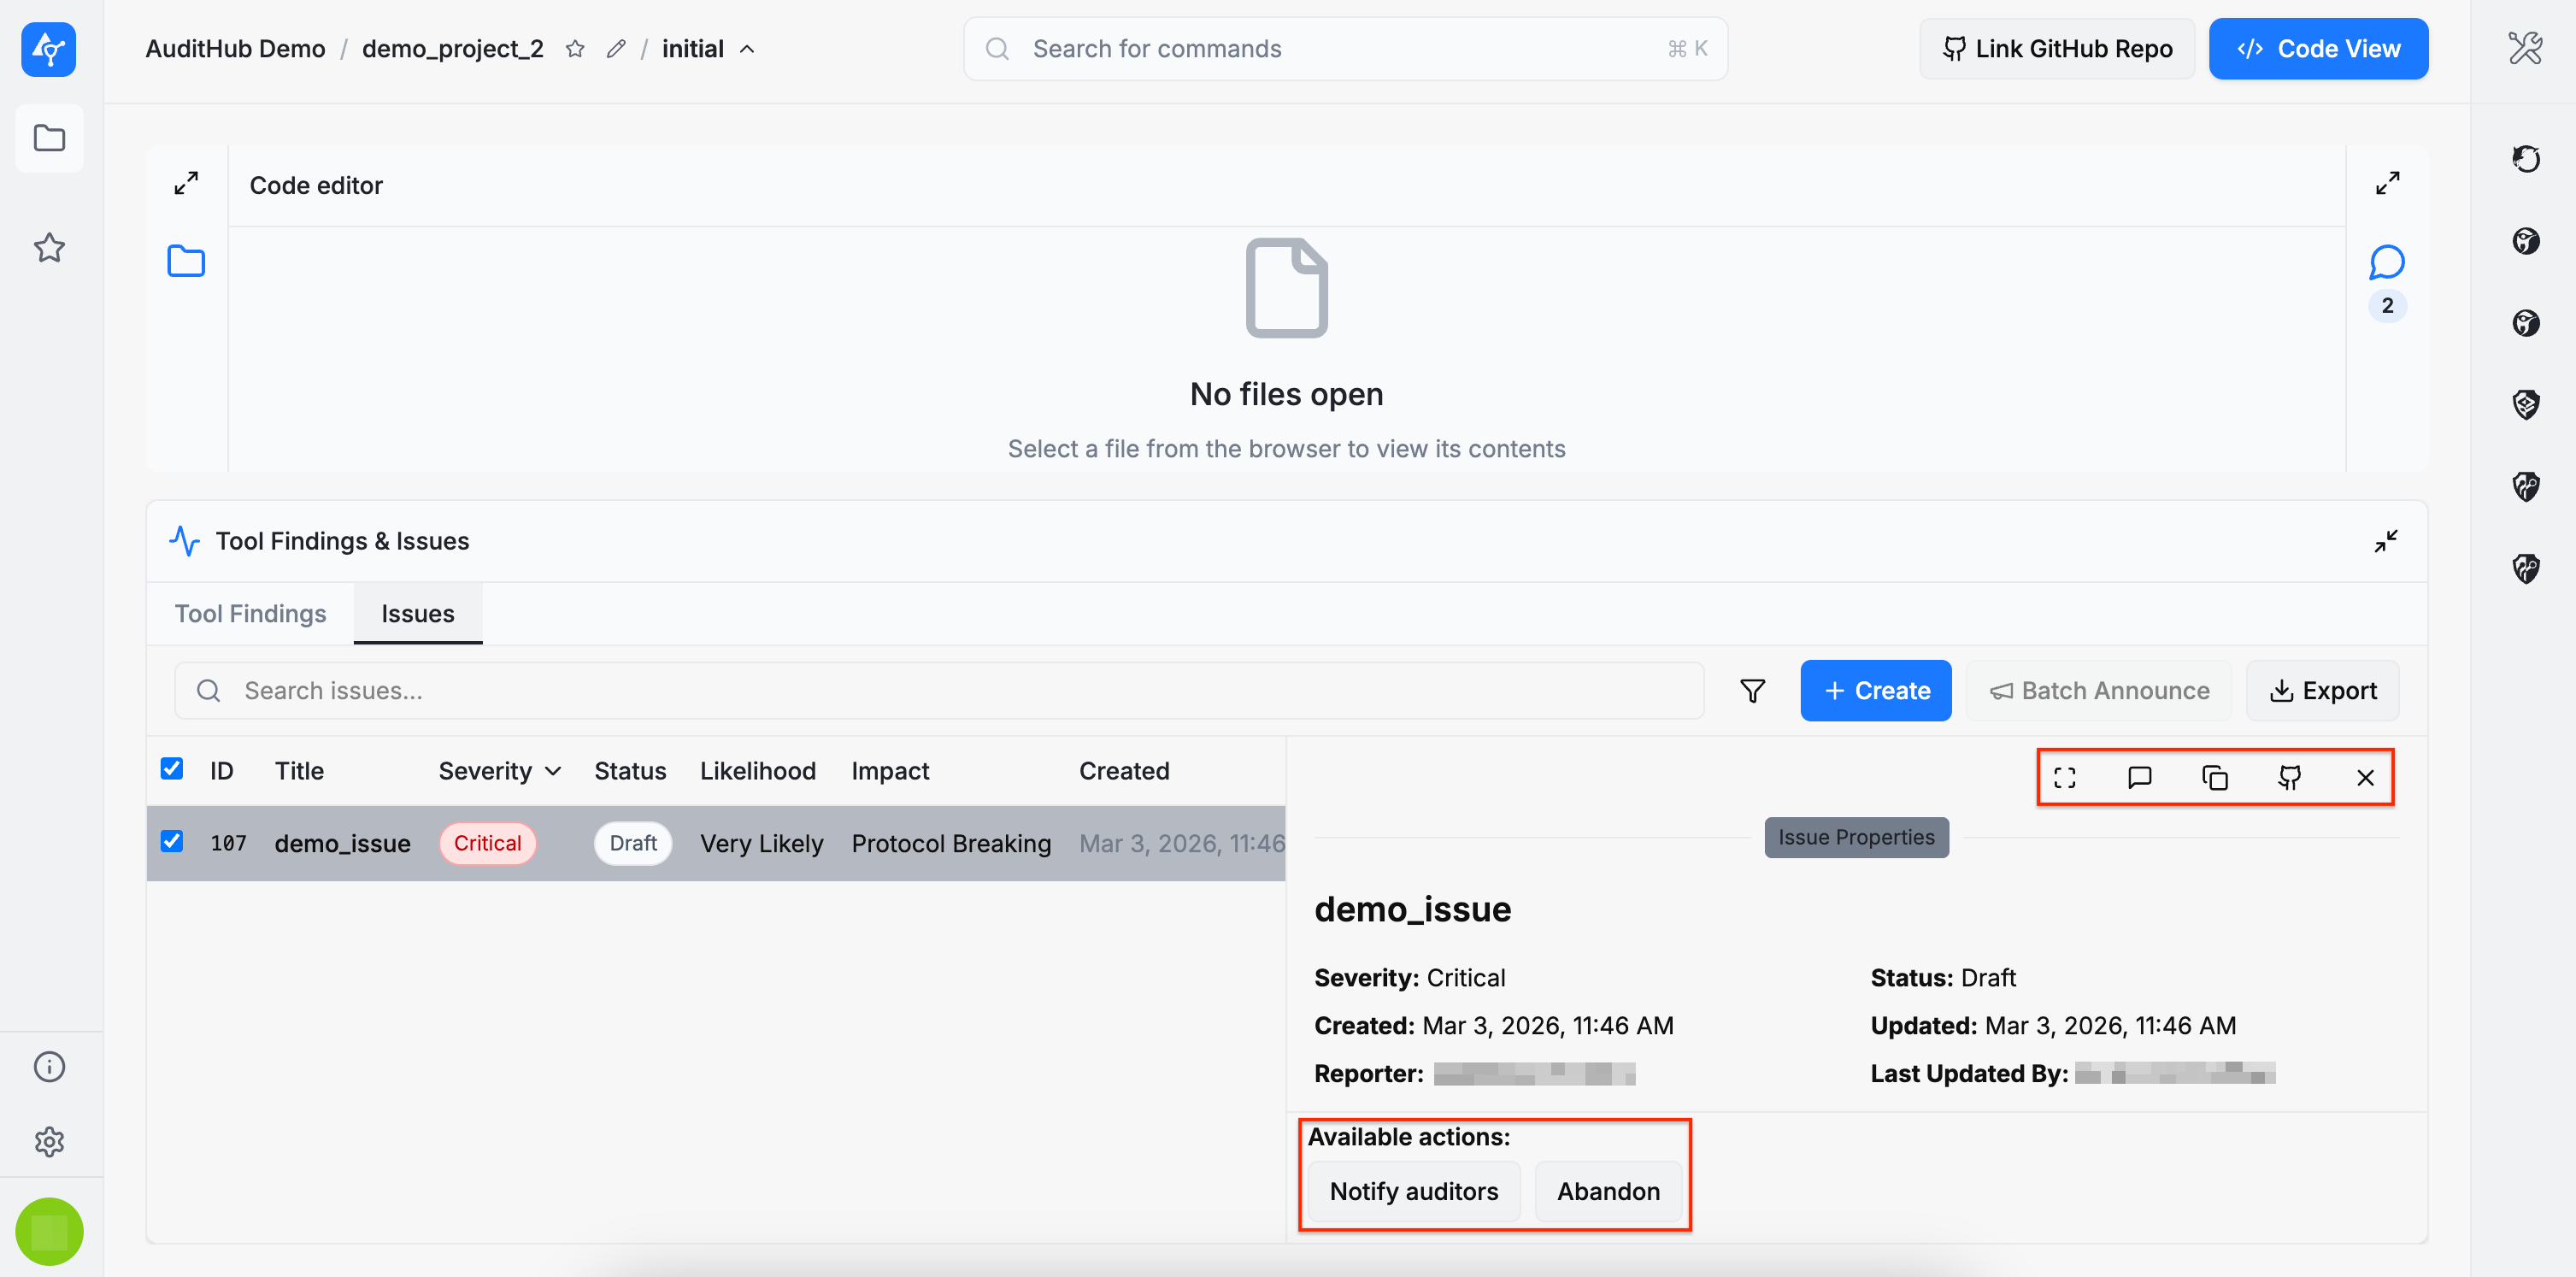Viewport: 2576px width, 1277px height.
Task: Click the copy icon in issue details toolbar
Action: 2214,777
